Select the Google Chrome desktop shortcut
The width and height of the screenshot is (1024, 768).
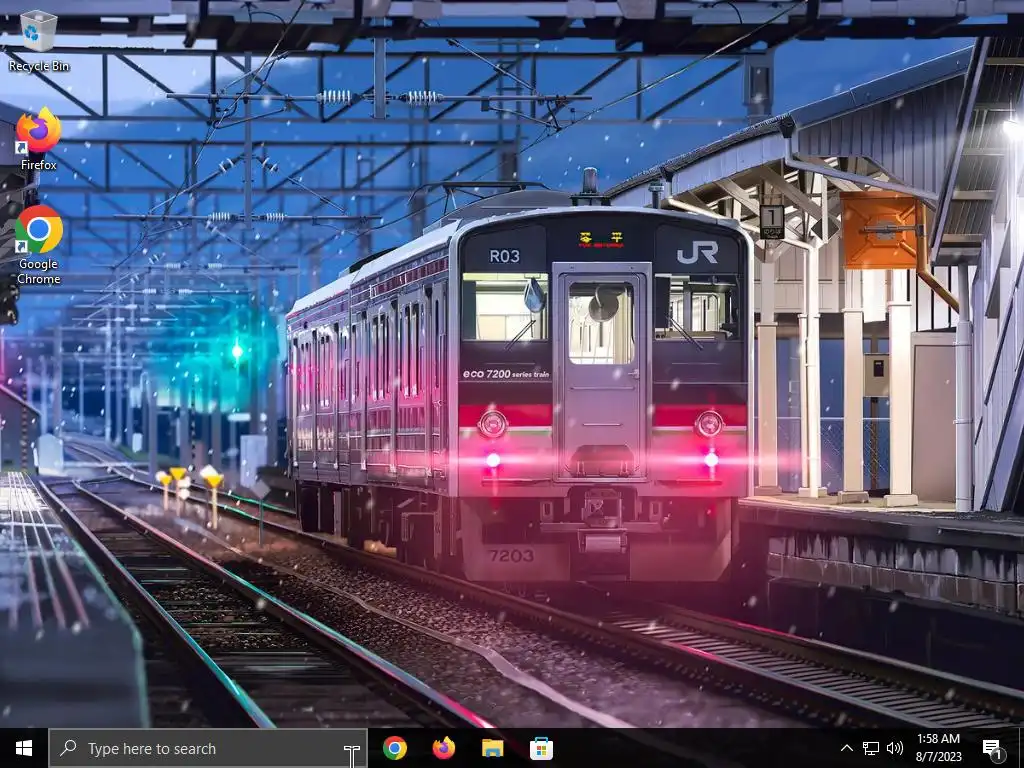39,246
